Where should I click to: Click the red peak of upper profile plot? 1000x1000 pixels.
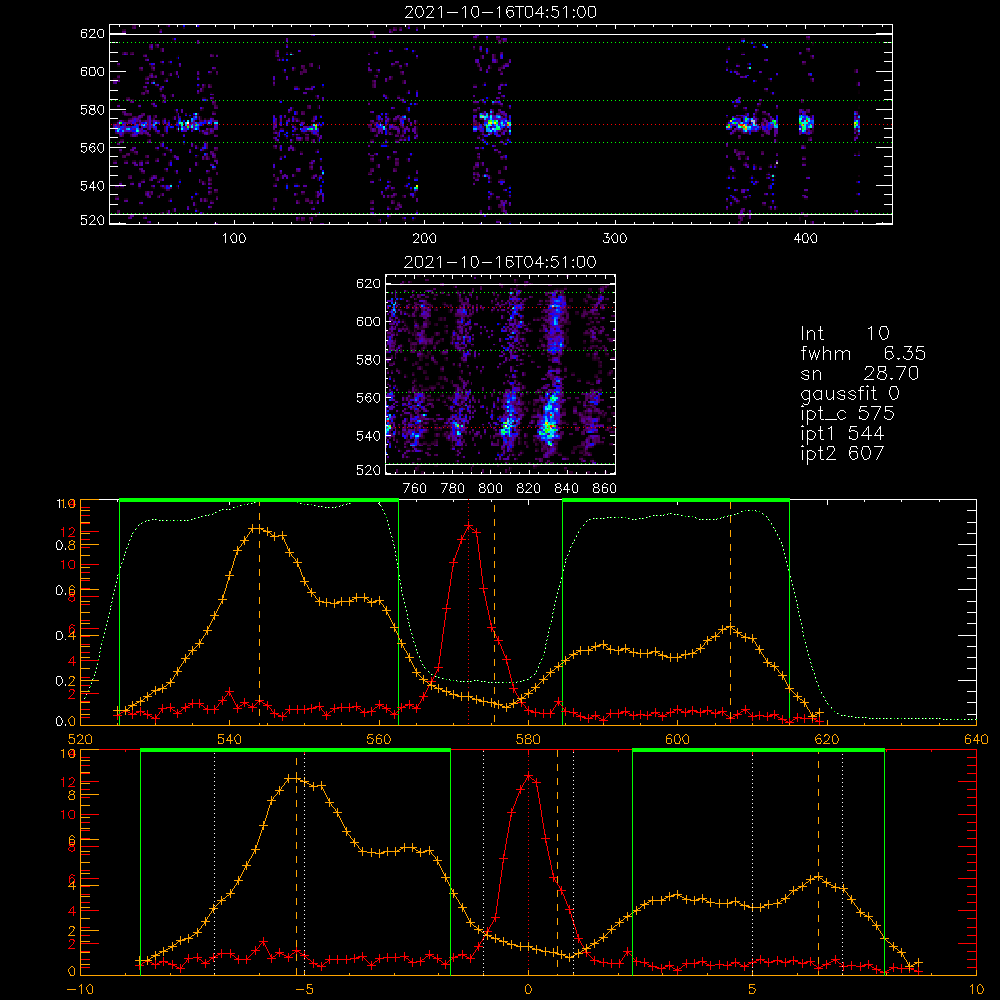click(x=469, y=526)
